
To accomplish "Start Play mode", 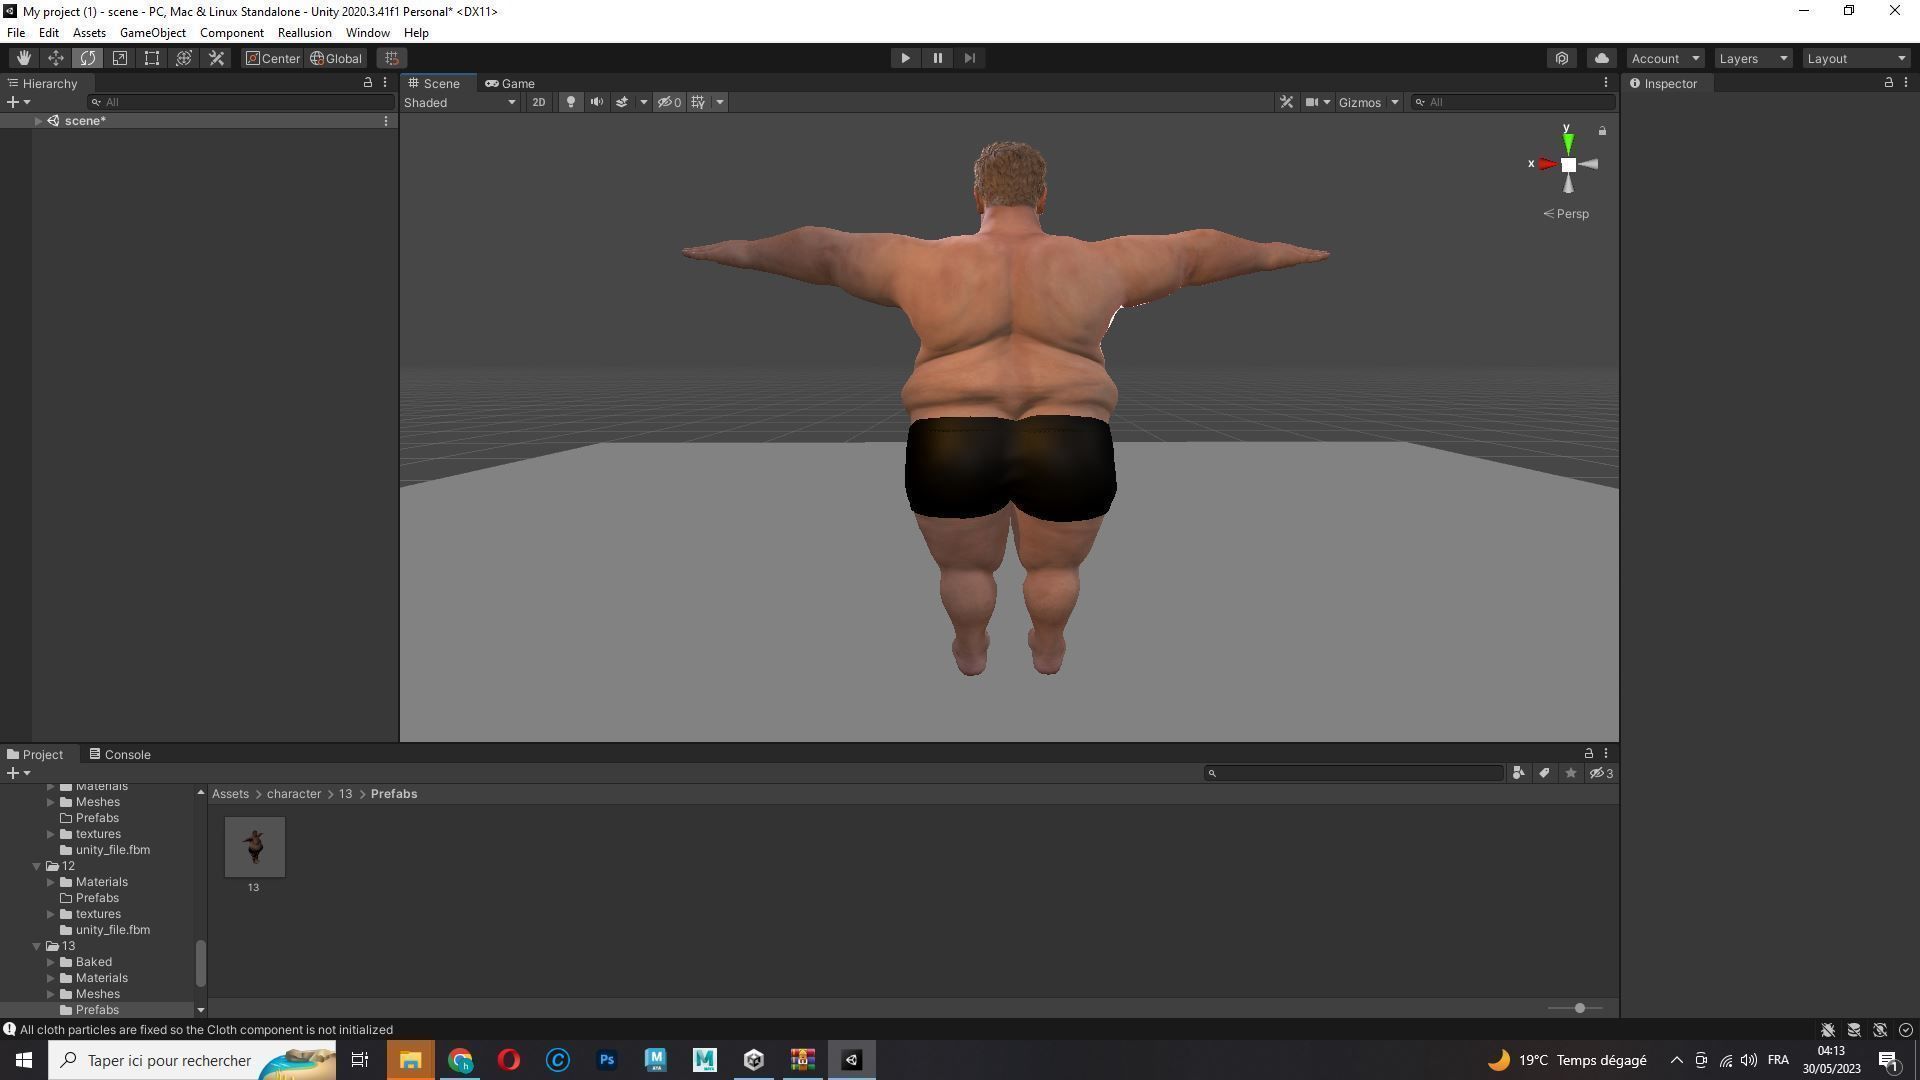I will point(905,58).
